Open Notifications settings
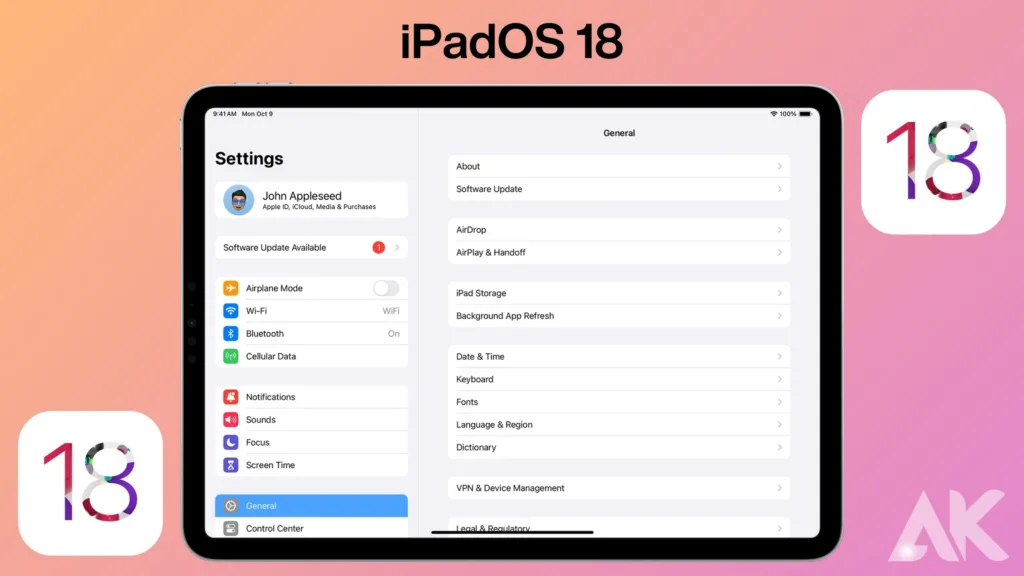Viewport: 1024px width, 576px height. click(312, 397)
